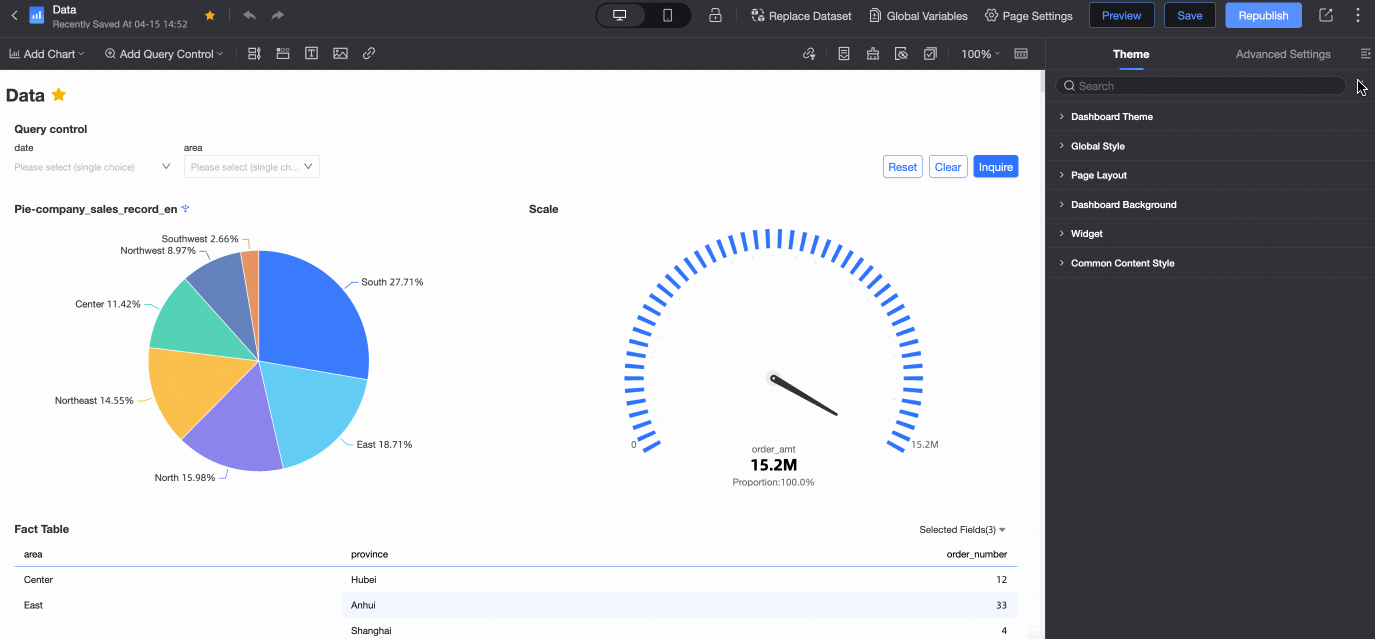
Task: Expand the Dashboard Background section
Action: [x=1210, y=204]
